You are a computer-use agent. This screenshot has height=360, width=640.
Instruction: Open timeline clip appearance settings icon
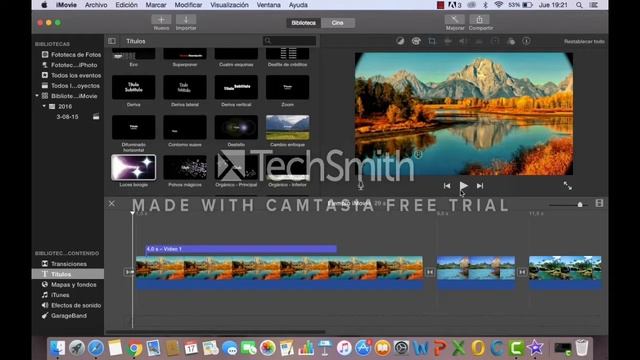point(599,203)
